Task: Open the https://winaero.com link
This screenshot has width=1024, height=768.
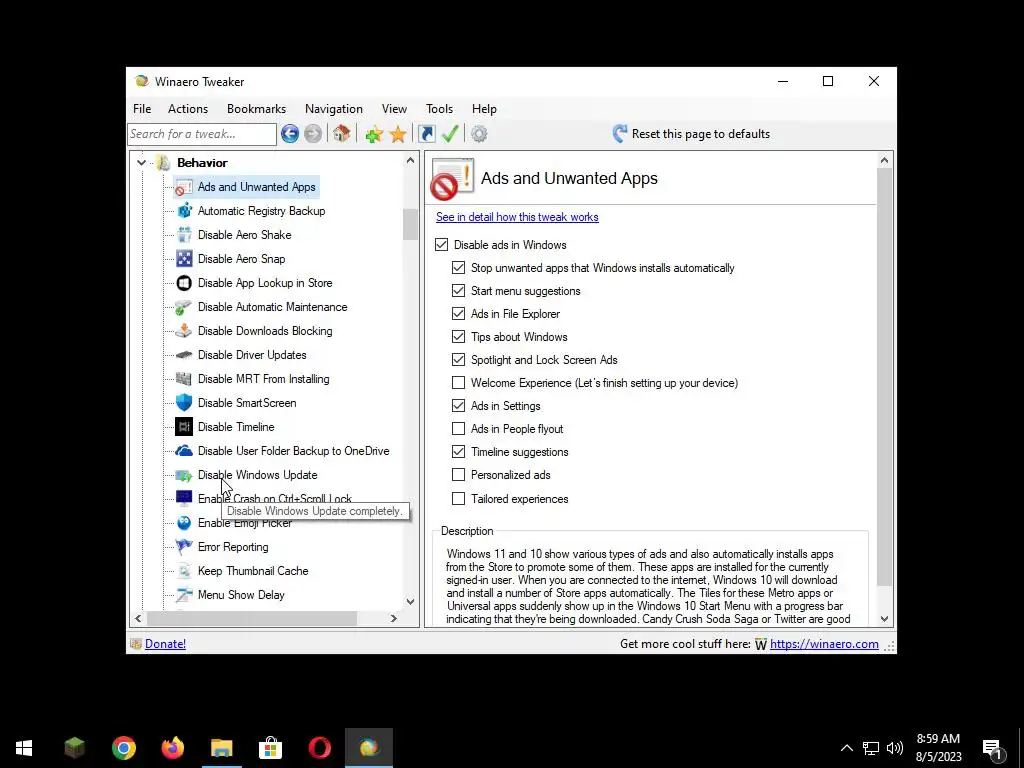Action: tap(824, 644)
